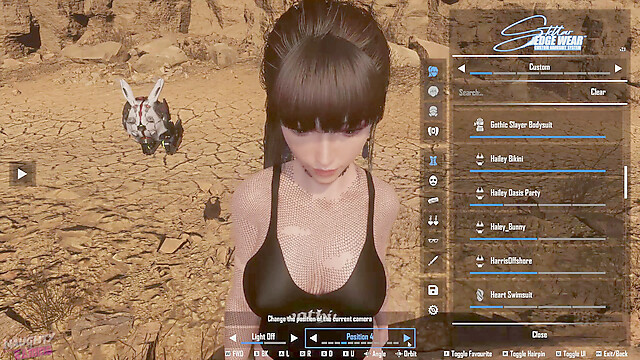
Task: Click the Angle camera control hint
Action: [x=375, y=354]
